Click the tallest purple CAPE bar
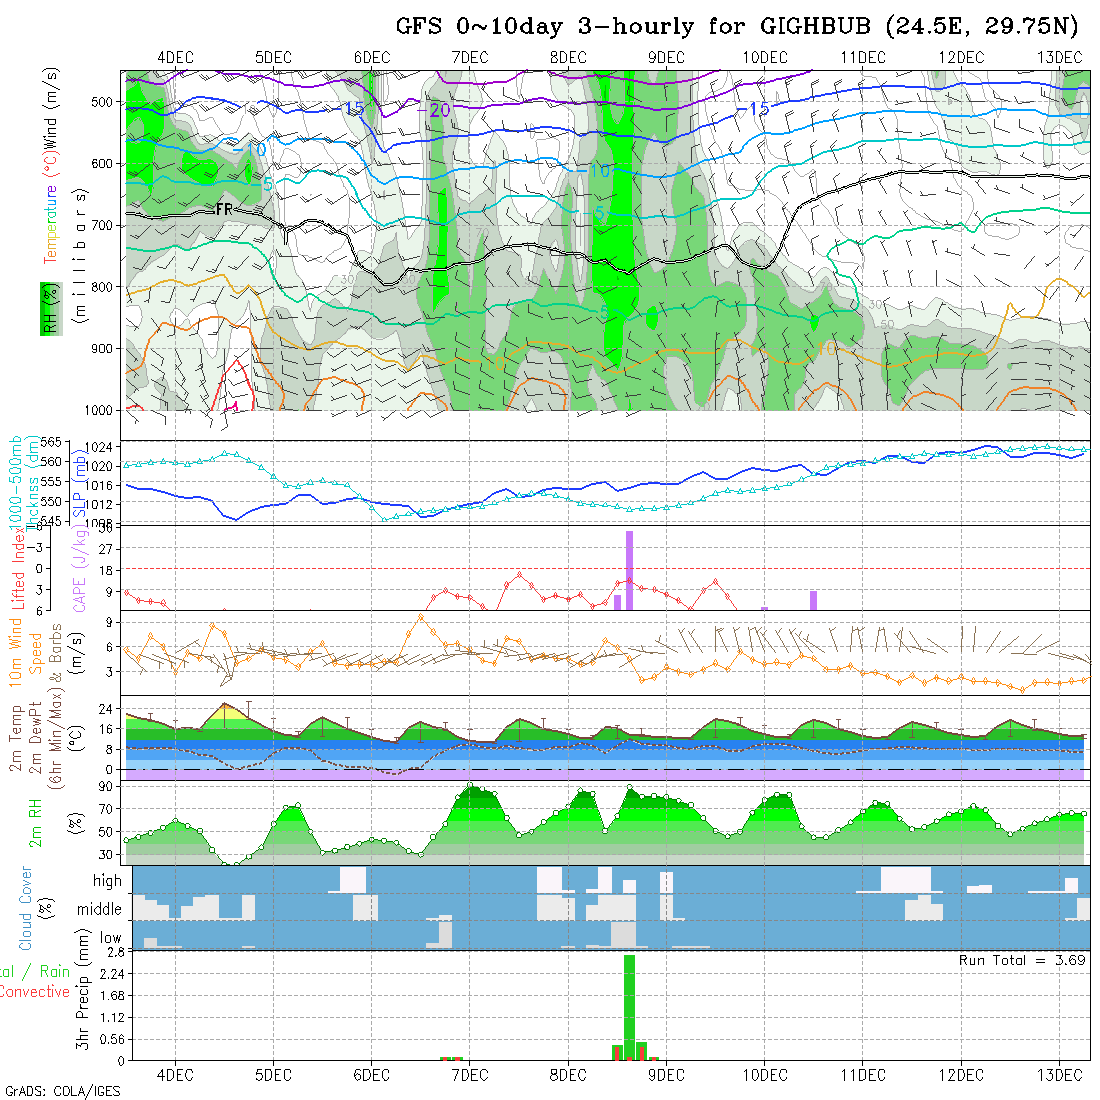The height and width of the screenshot is (1100, 1100). click(x=630, y=569)
